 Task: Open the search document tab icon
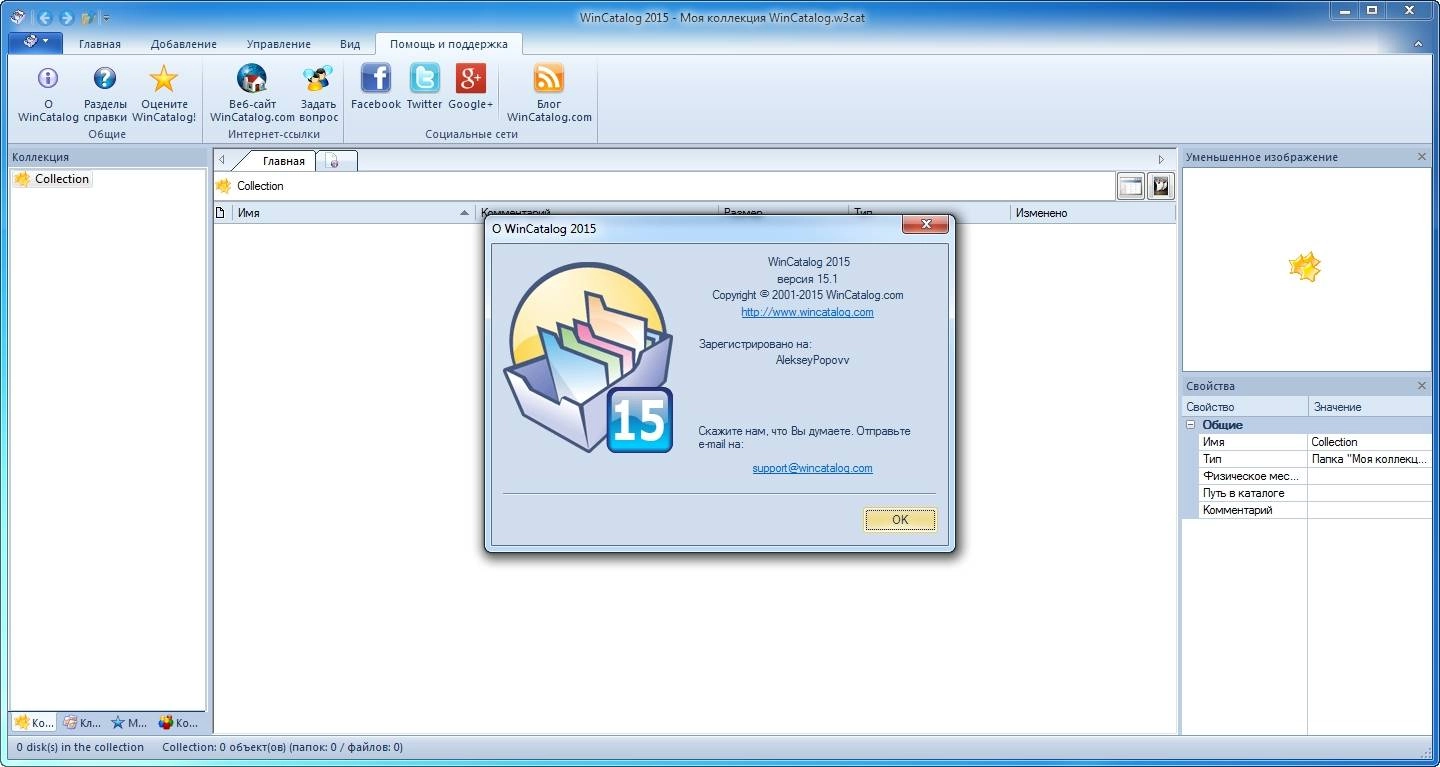point(335,161)
